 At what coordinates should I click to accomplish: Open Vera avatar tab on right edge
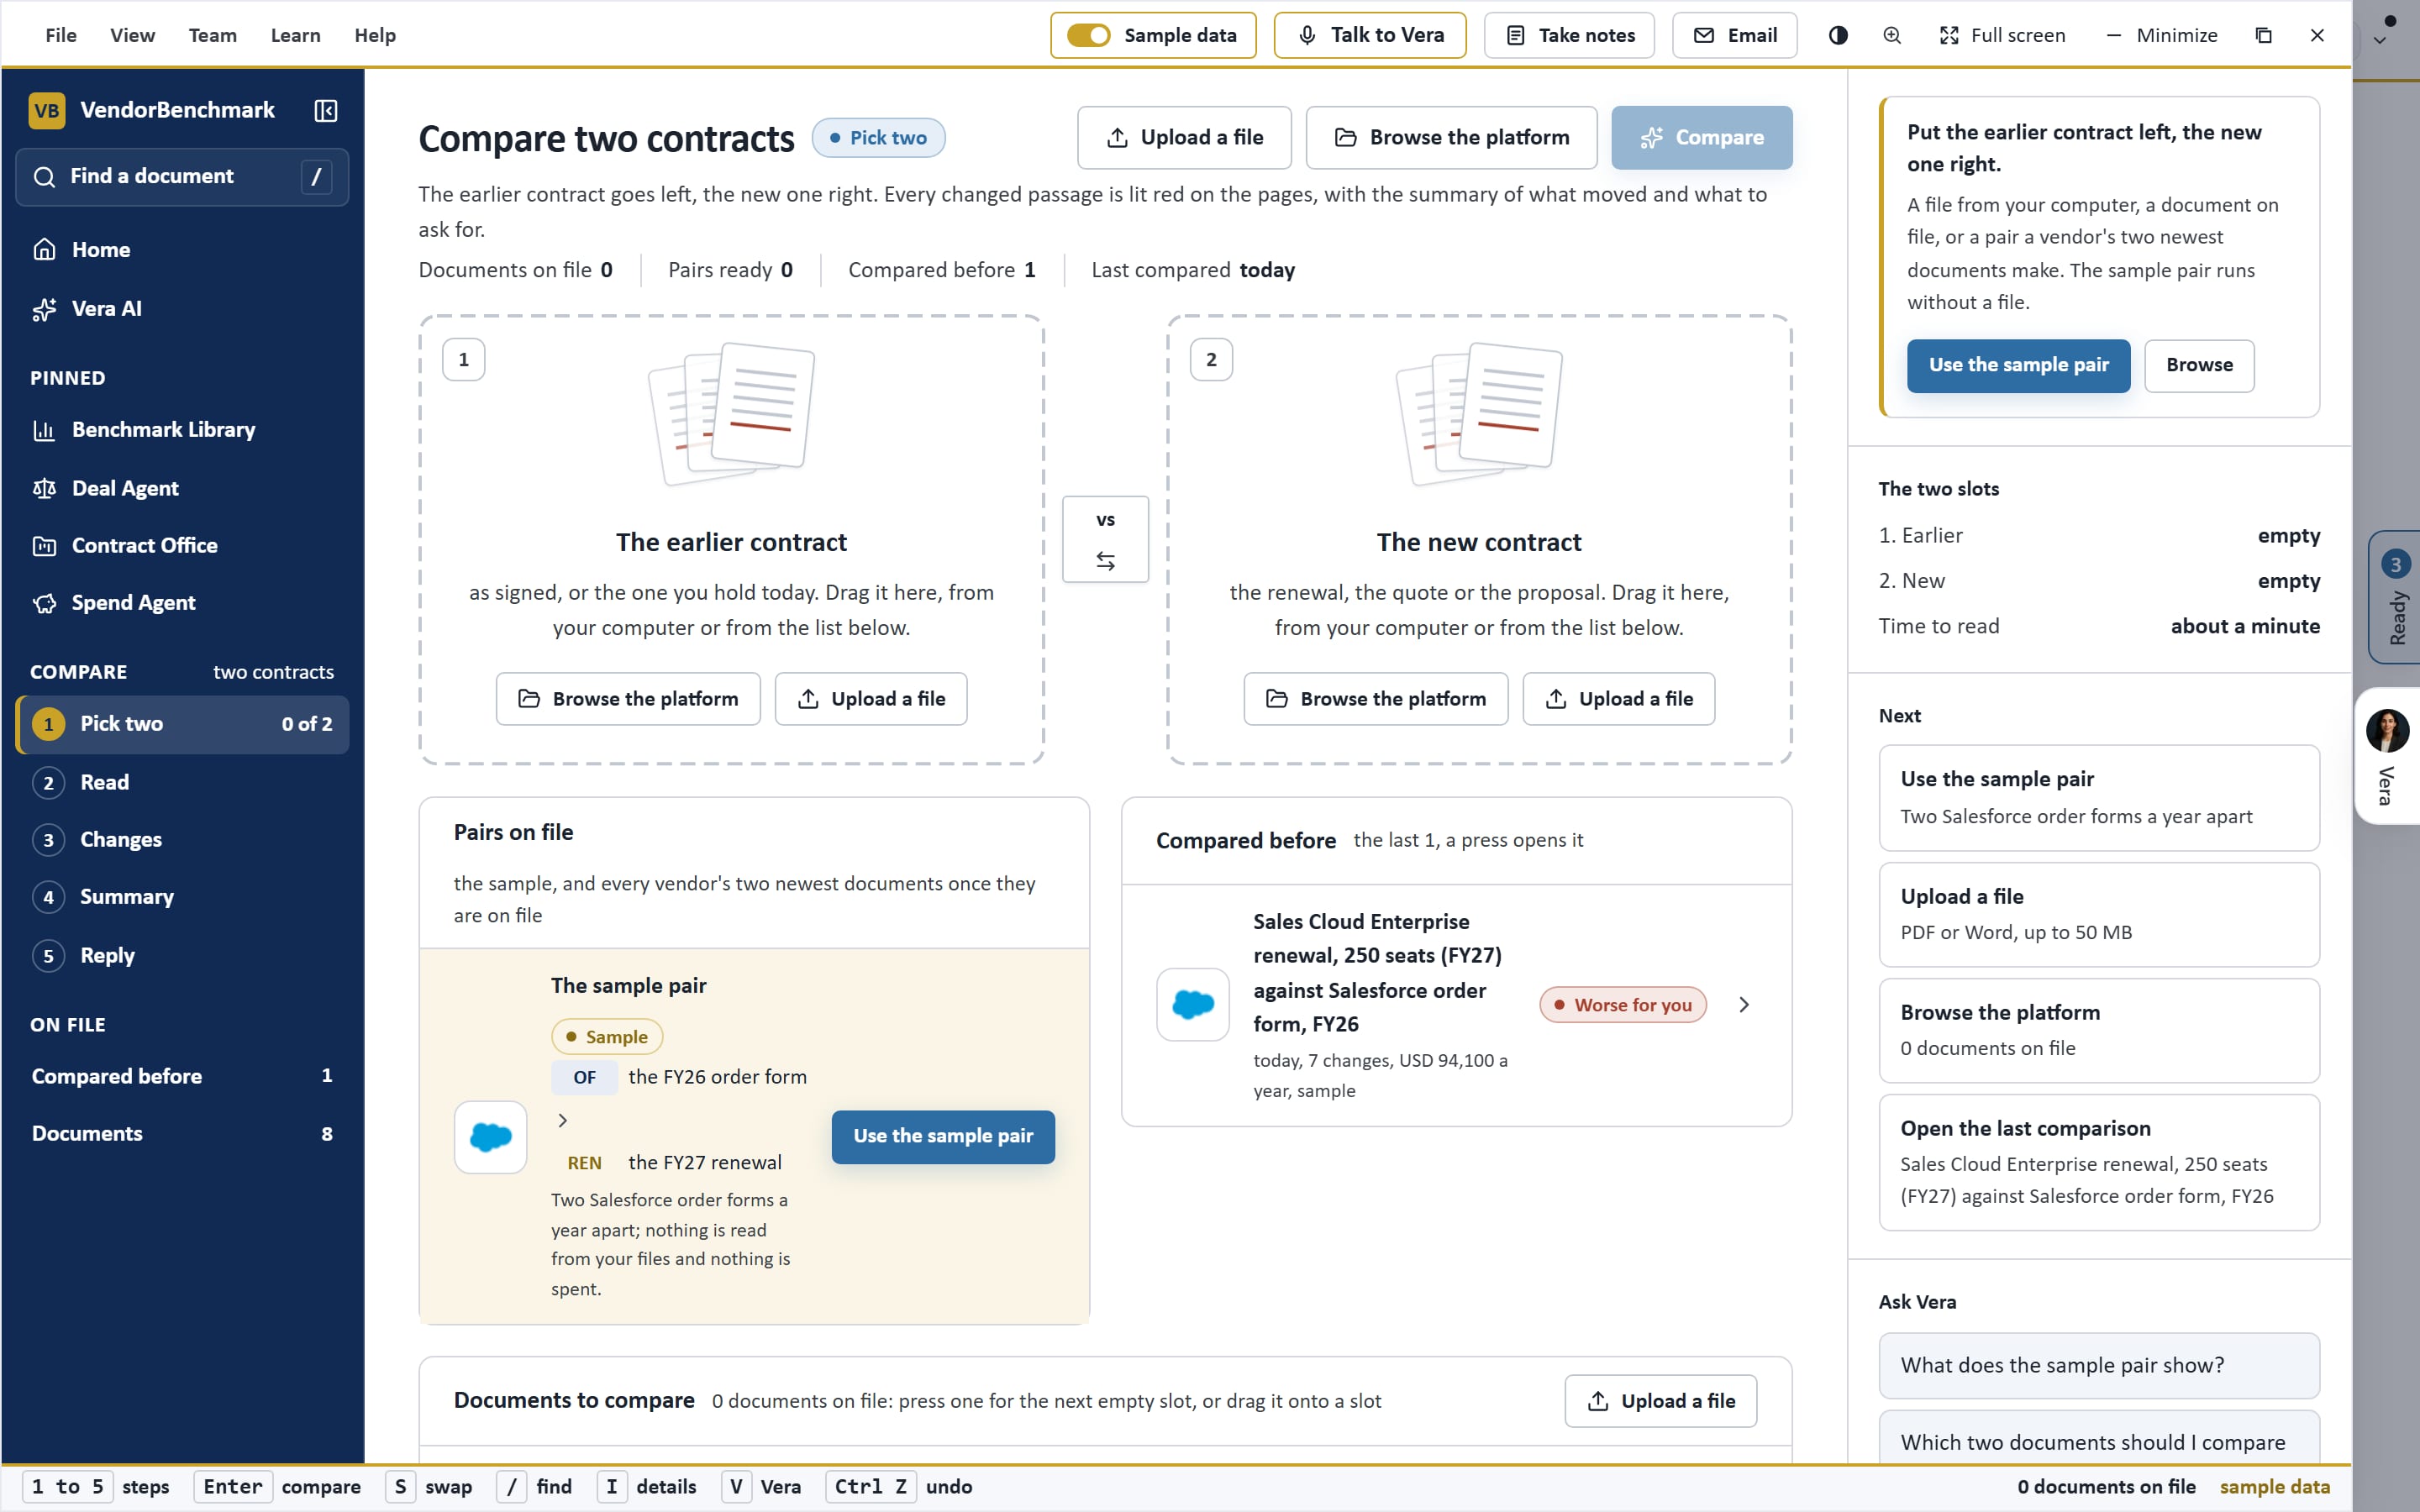(2388, 755)
